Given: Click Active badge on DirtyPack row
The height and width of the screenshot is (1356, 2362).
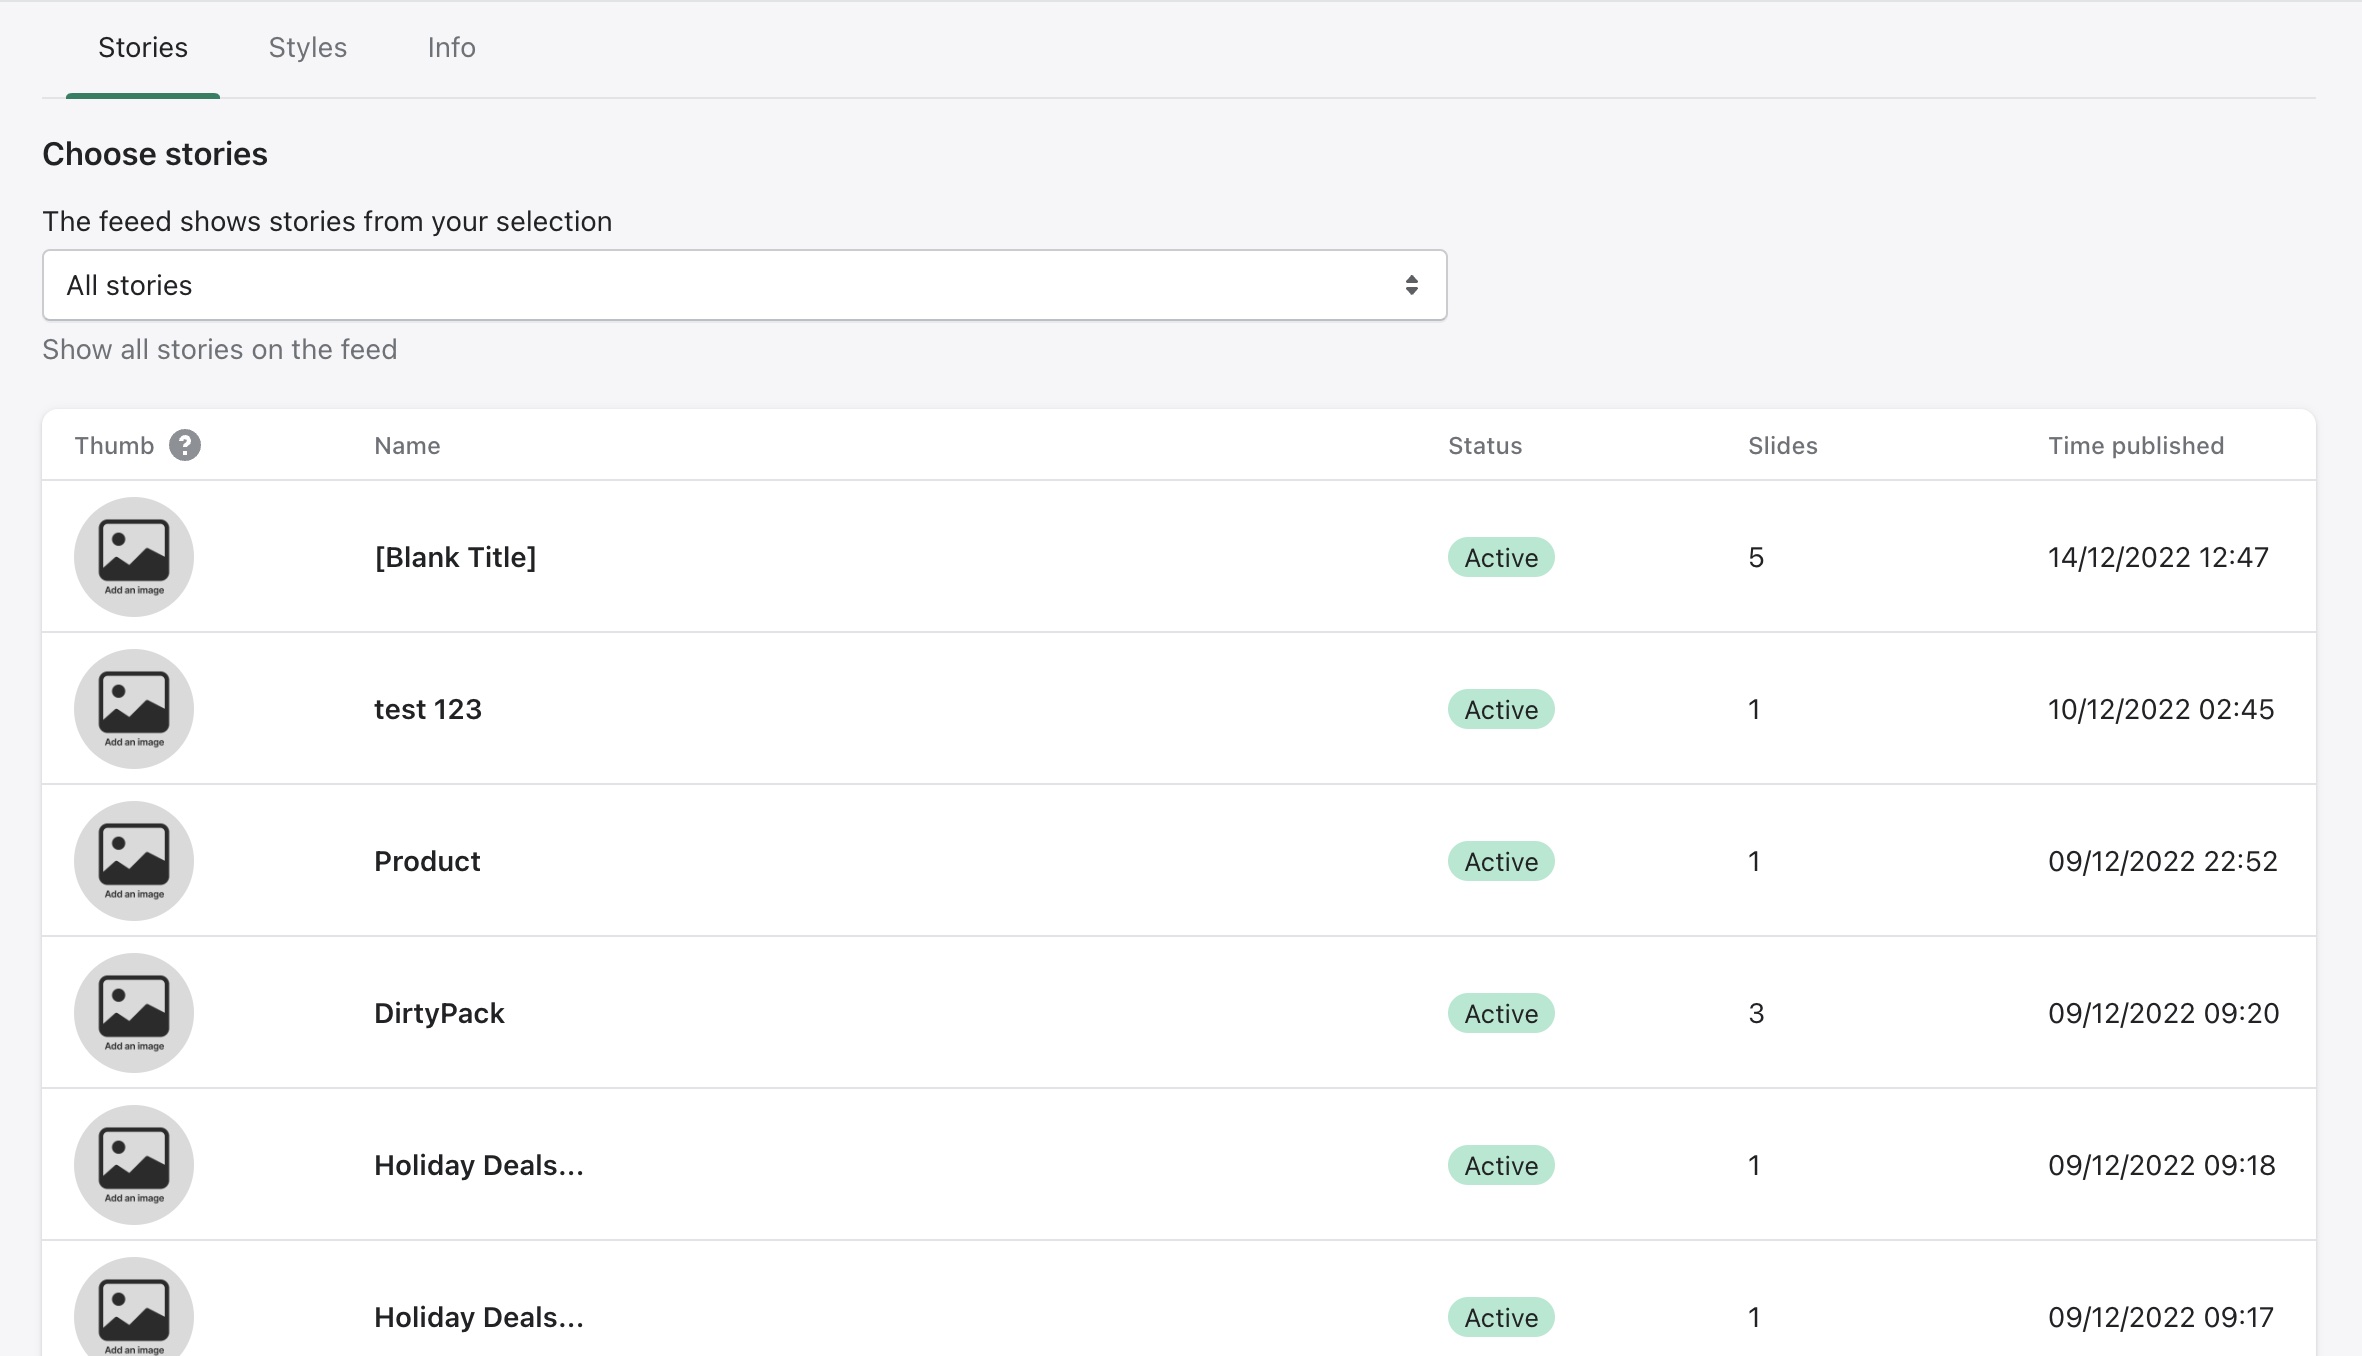Looking at the screenshot, I should [1500, 1013].
